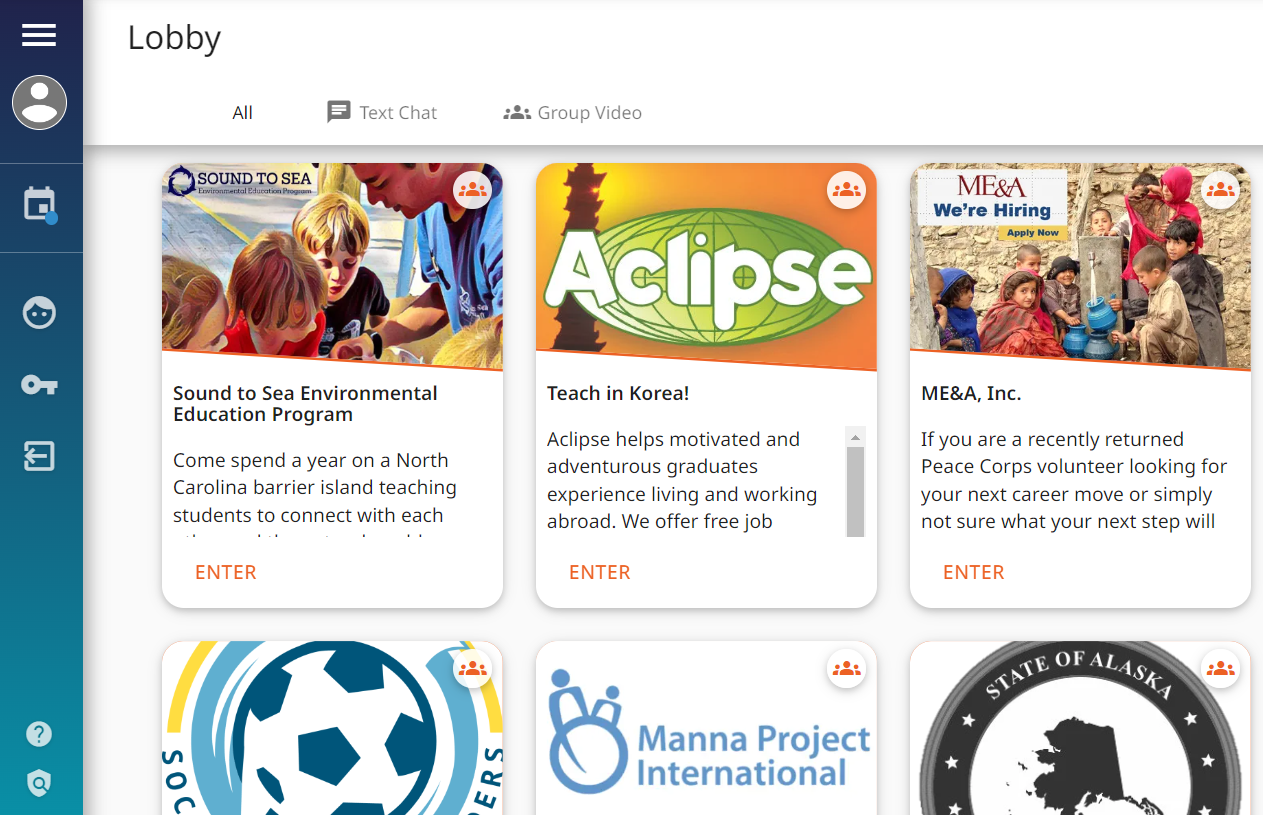Click the Aclipse description scrollbar thumb
The height and width of the screenshot is (815, 1263).
[855, 491]
